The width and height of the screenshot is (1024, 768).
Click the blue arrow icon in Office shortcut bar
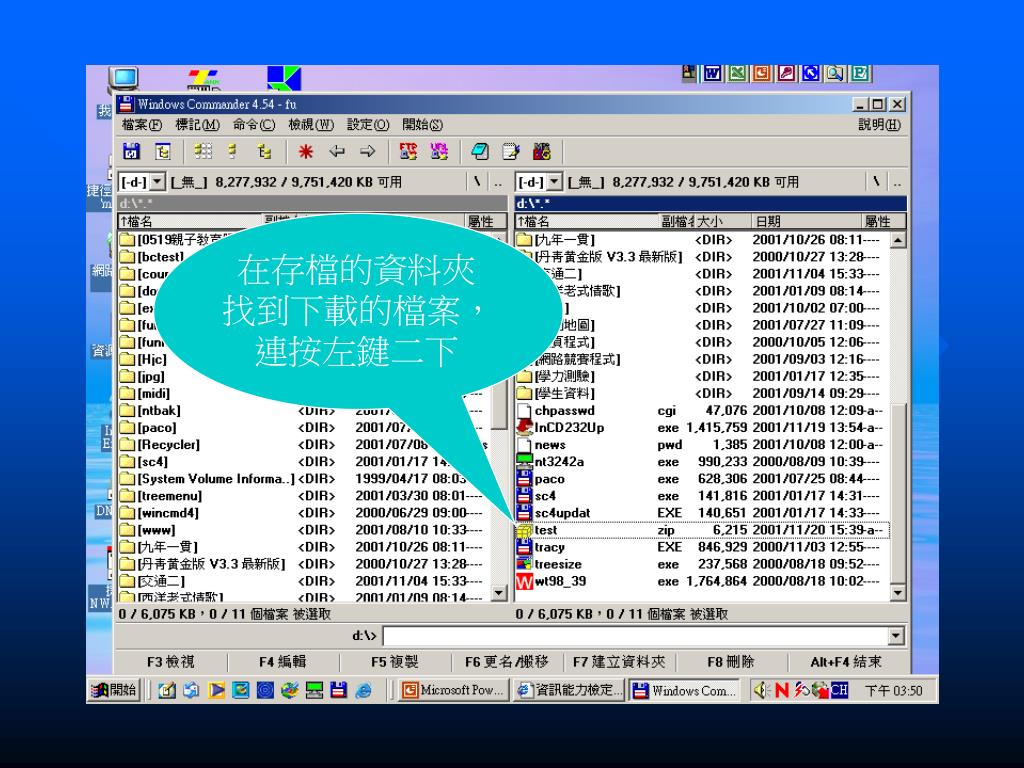click(x=810, y=73)
